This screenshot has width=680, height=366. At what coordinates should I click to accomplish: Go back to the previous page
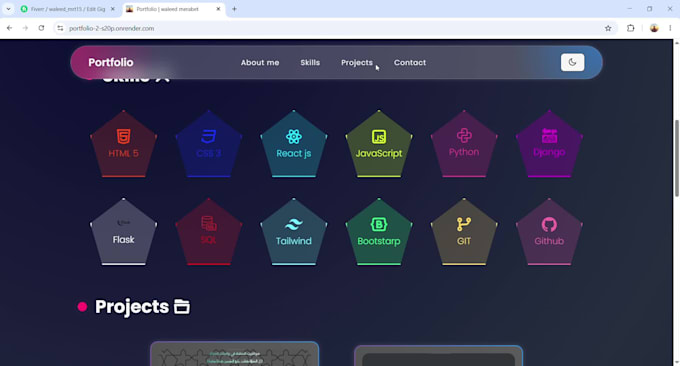[10, 28]
